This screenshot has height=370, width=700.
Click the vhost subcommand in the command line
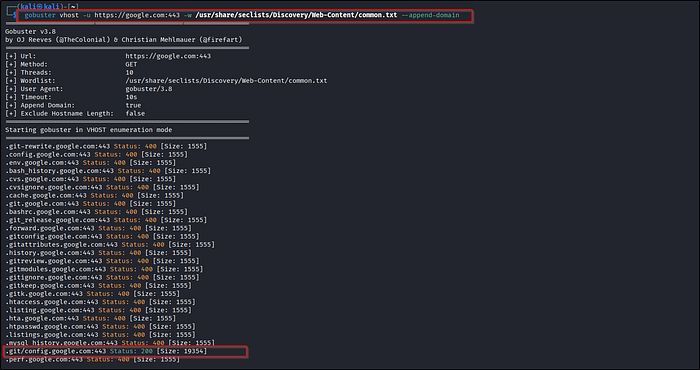click(x=69, y=15)
